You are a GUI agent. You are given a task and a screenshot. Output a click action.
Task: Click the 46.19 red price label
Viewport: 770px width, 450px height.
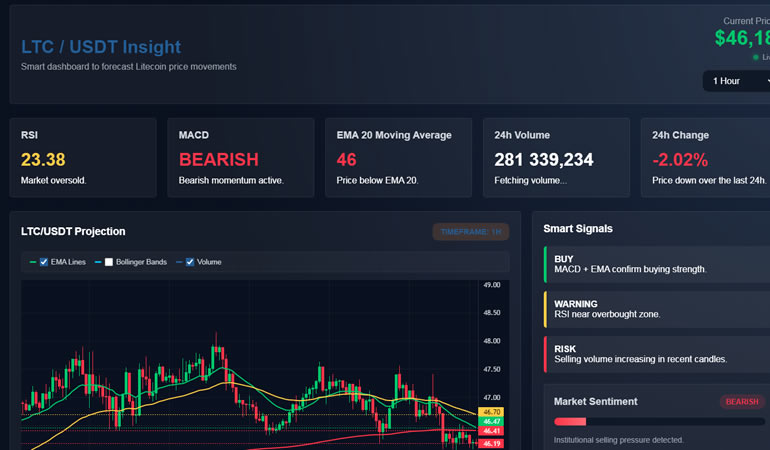491,444
